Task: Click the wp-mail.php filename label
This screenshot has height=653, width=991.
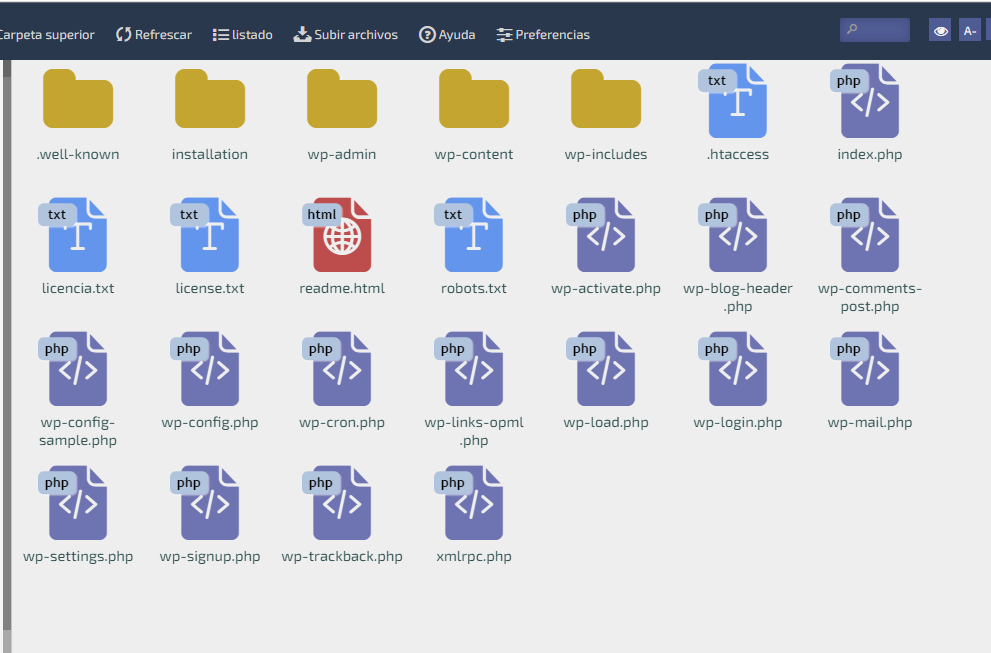Action: click(x=870, y=422)
